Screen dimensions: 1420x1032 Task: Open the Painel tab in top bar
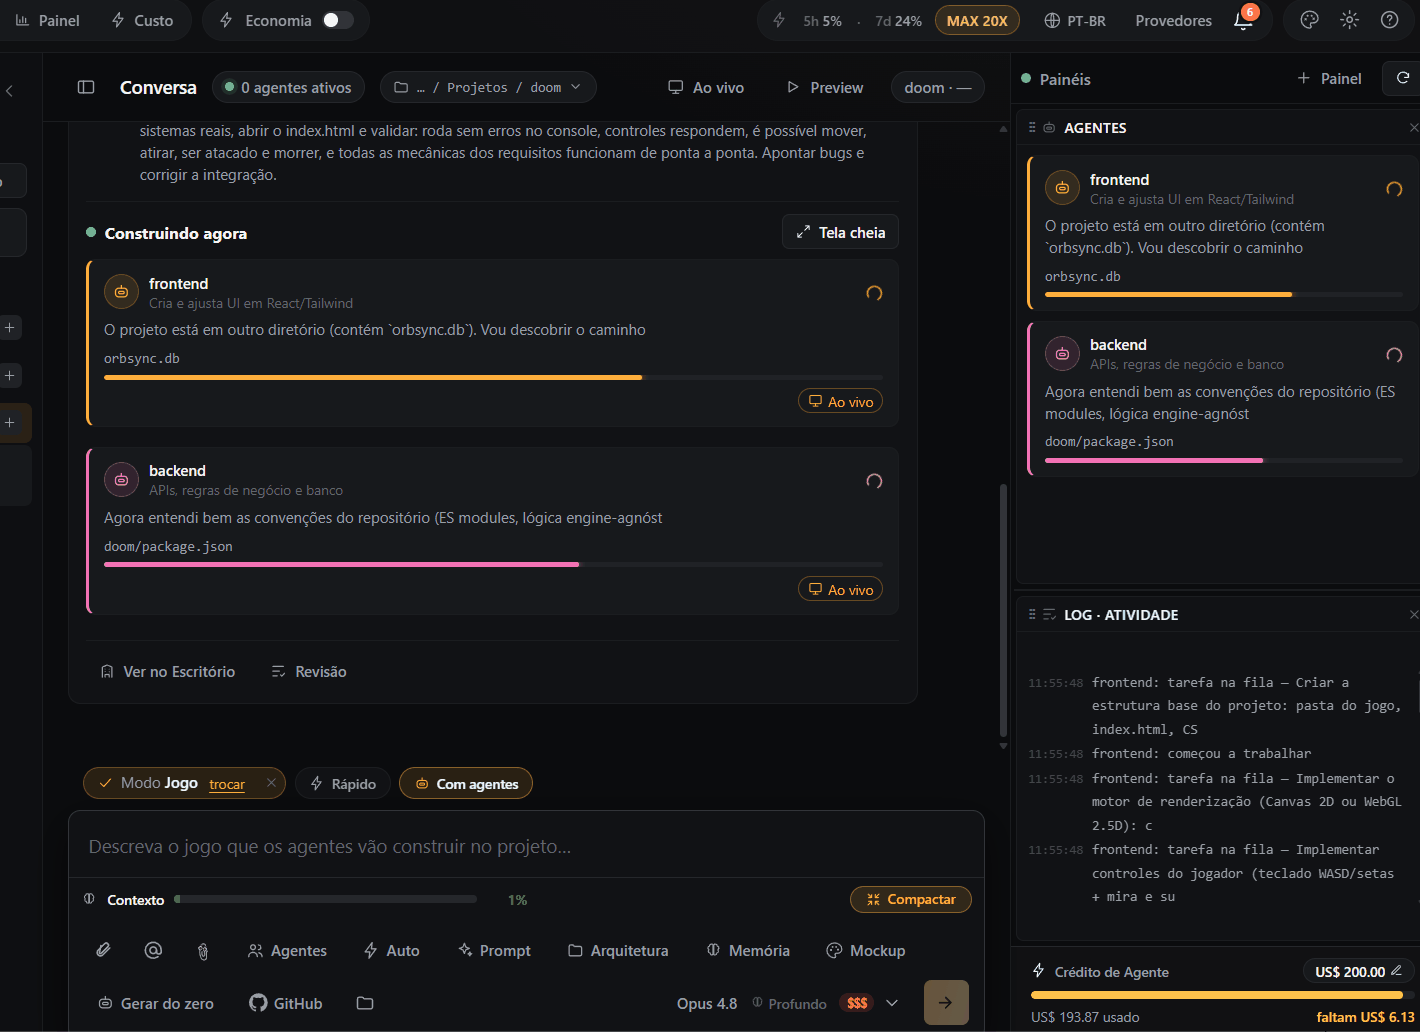47,20
